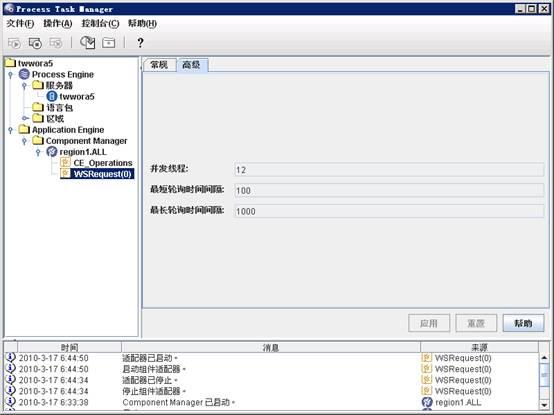
Task: Open the 文件(F) menu
Action: point(20,23)
